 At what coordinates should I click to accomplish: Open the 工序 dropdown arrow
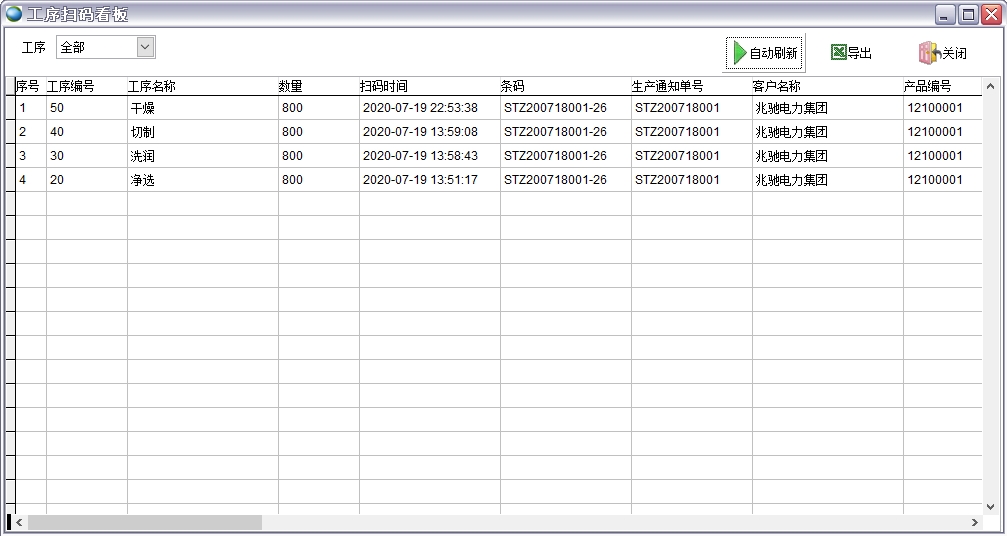coord(145,47)
